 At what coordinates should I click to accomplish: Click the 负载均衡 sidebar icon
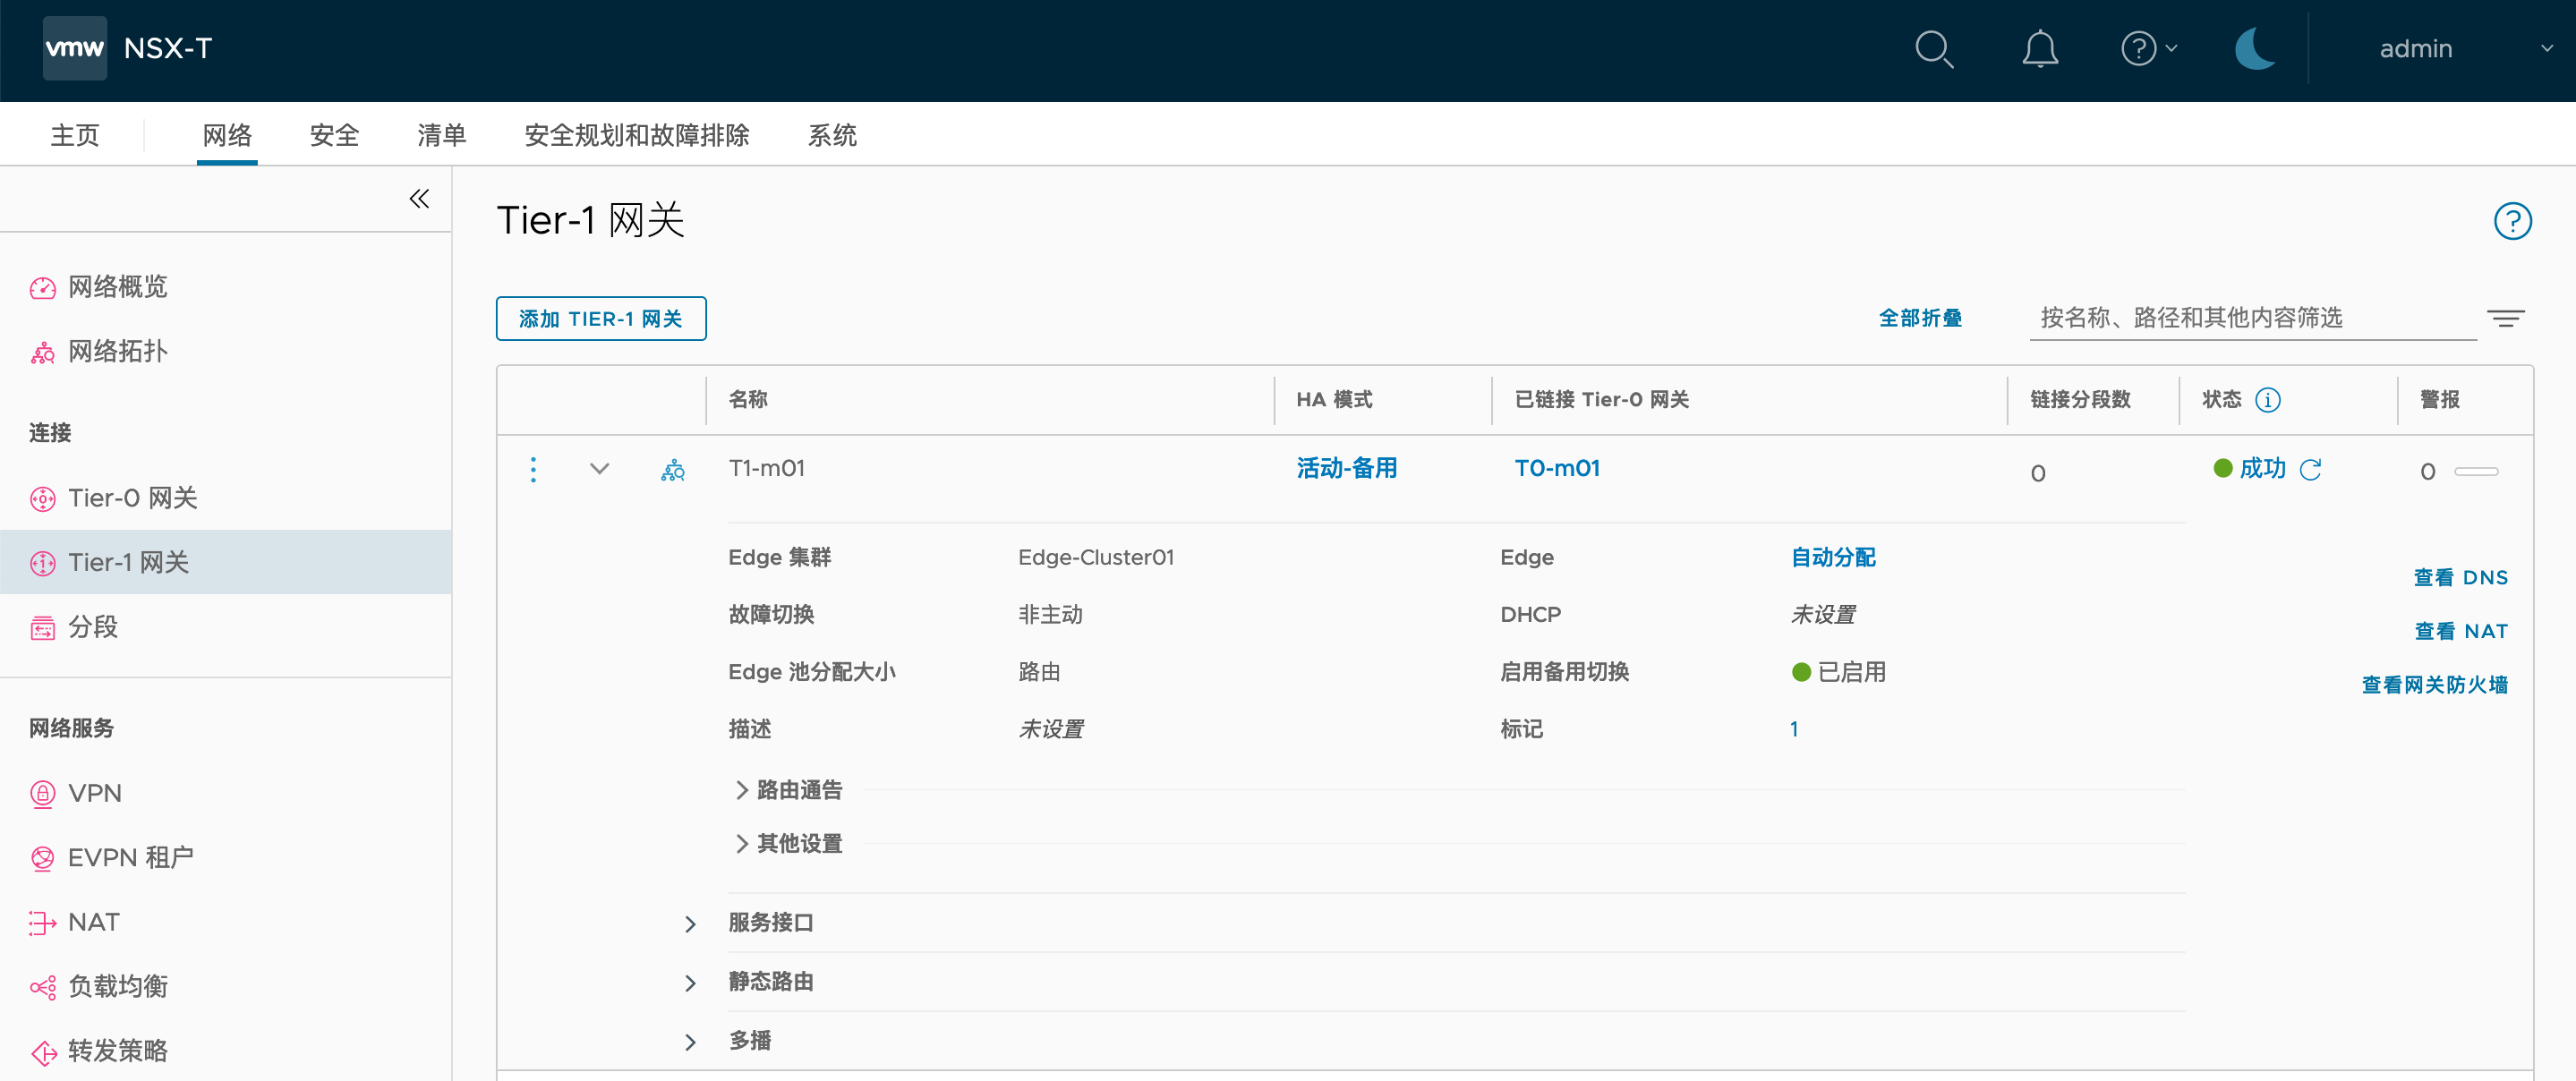[x=43, y=987]
